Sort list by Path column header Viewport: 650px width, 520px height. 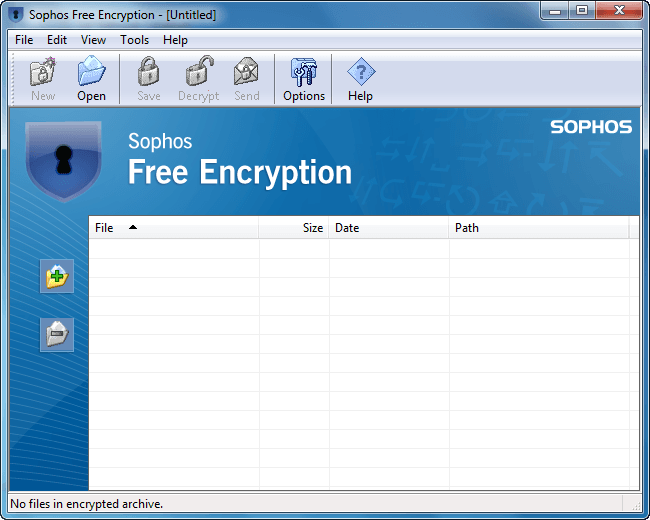[539, 228]
